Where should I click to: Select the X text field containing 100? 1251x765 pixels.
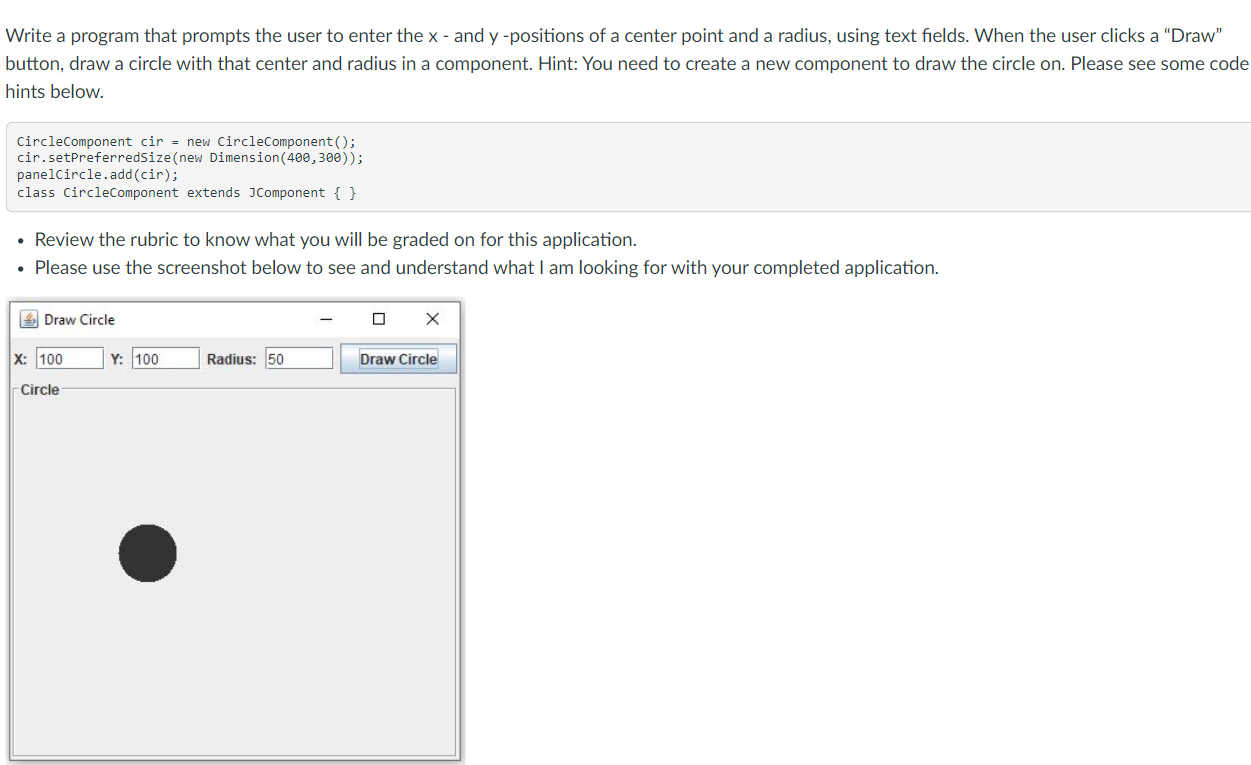coord(69,357)
